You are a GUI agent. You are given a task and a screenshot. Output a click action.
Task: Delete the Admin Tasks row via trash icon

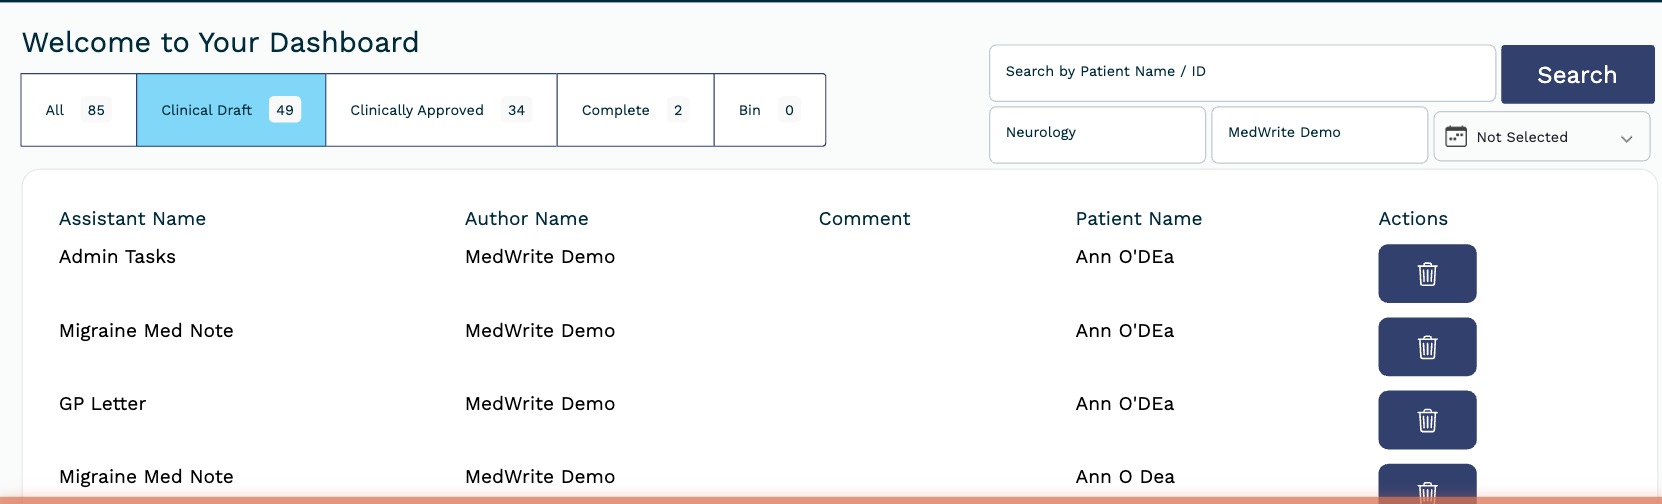point(1427,273)
